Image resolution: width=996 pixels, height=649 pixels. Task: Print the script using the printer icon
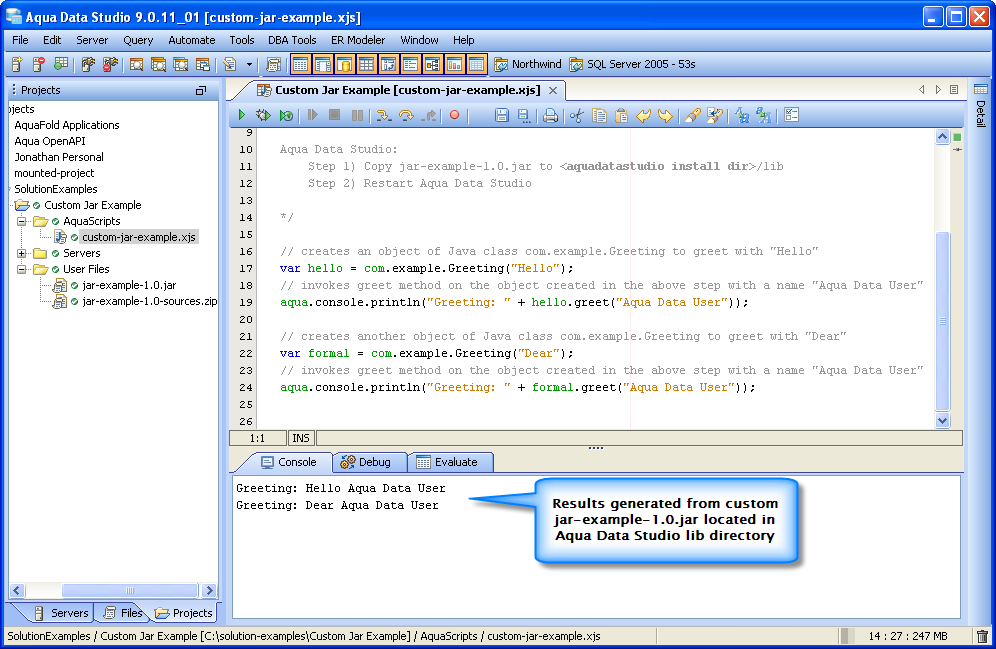(551, 115)
